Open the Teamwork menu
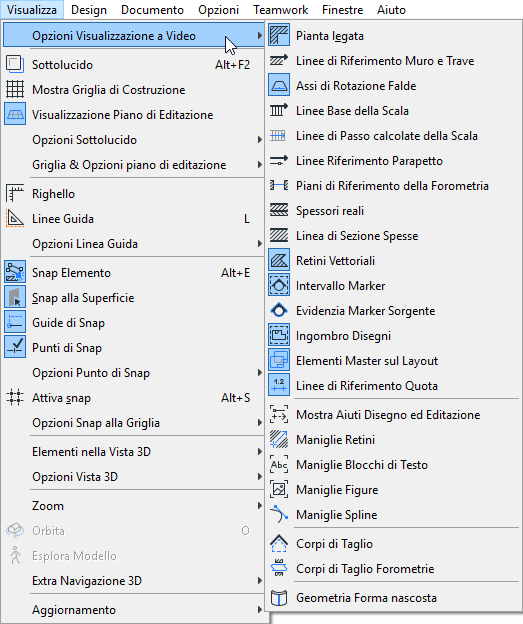The image size is (523, 624). click(281, 10)
